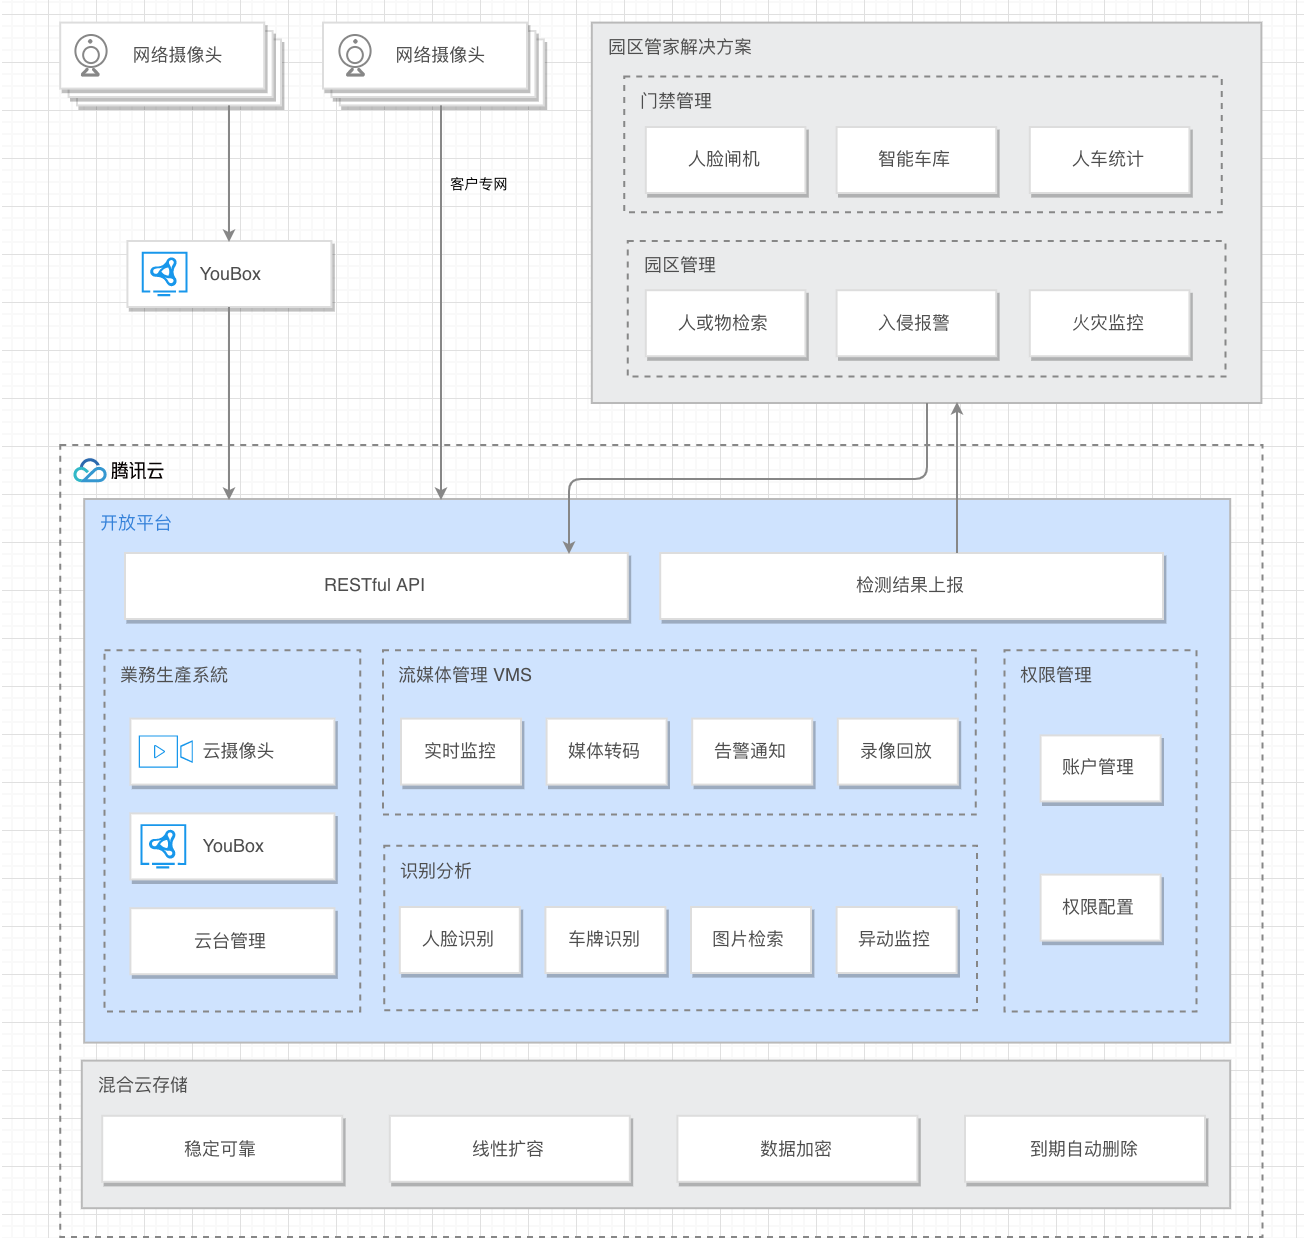The width and height of the screenshot is (1304, 1238).
Task: Select the 火灾监控 box
Action: [1109, 323]
